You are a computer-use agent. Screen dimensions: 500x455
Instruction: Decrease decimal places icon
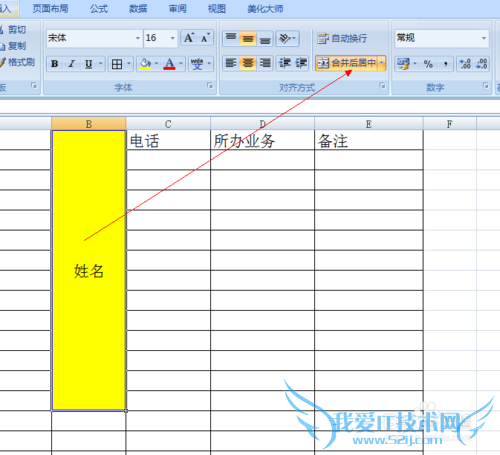coord(481,64)
